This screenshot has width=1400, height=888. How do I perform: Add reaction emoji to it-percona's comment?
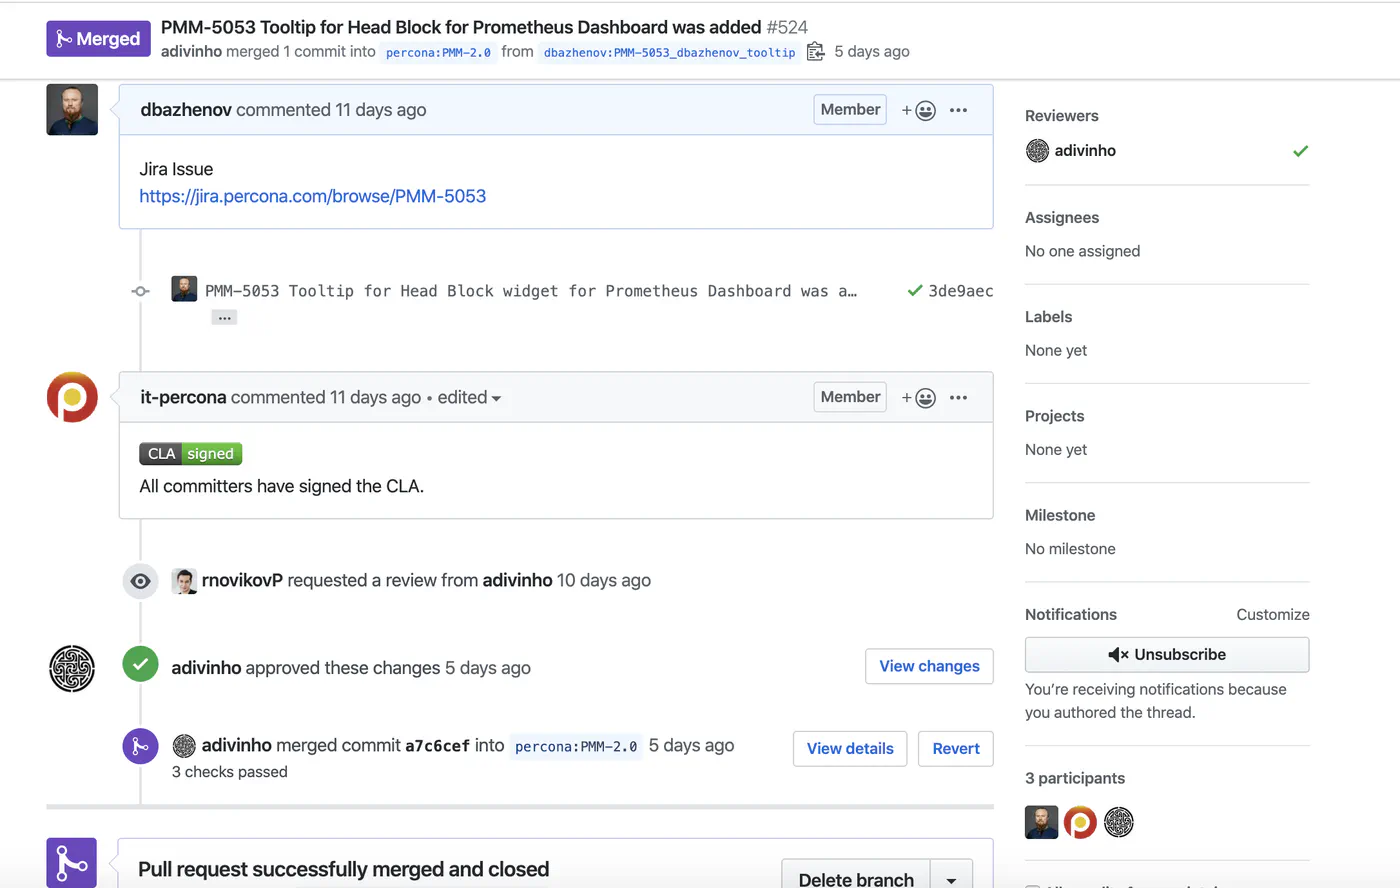pyautogui.click(x=918, y=398)
